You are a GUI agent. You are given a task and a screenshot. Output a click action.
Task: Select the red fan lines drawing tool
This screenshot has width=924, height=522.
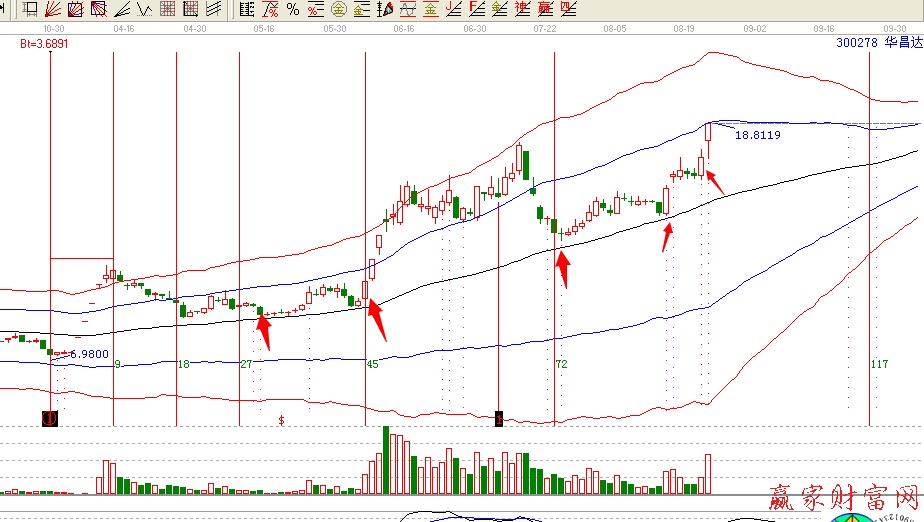point(53,10)
